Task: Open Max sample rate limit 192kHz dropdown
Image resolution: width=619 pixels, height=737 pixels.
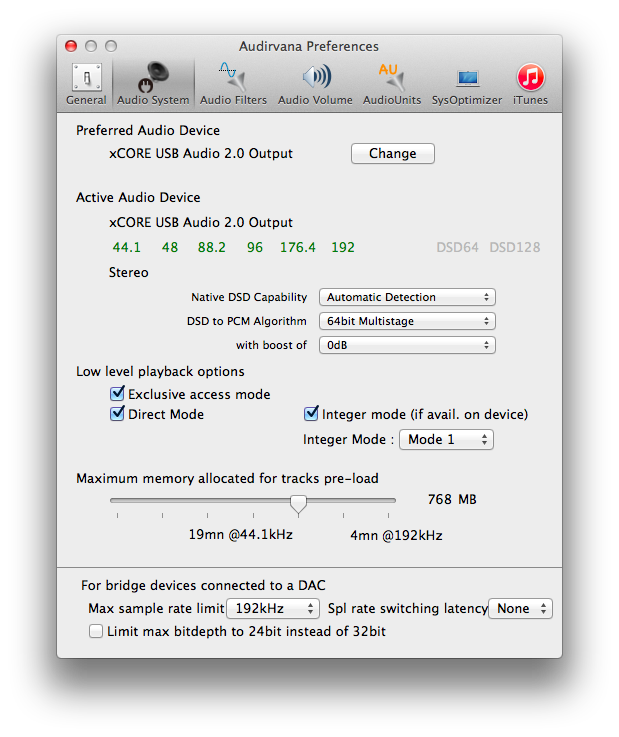Action: pyautogui.click(x=273, y=608)
